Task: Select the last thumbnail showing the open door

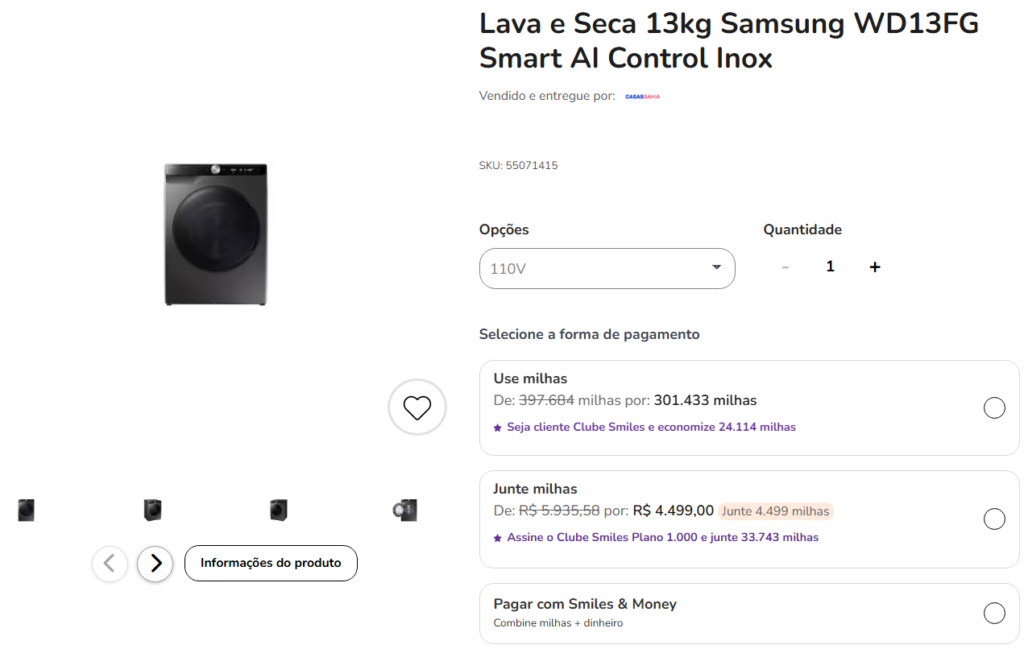Action: tap(403, 509)
